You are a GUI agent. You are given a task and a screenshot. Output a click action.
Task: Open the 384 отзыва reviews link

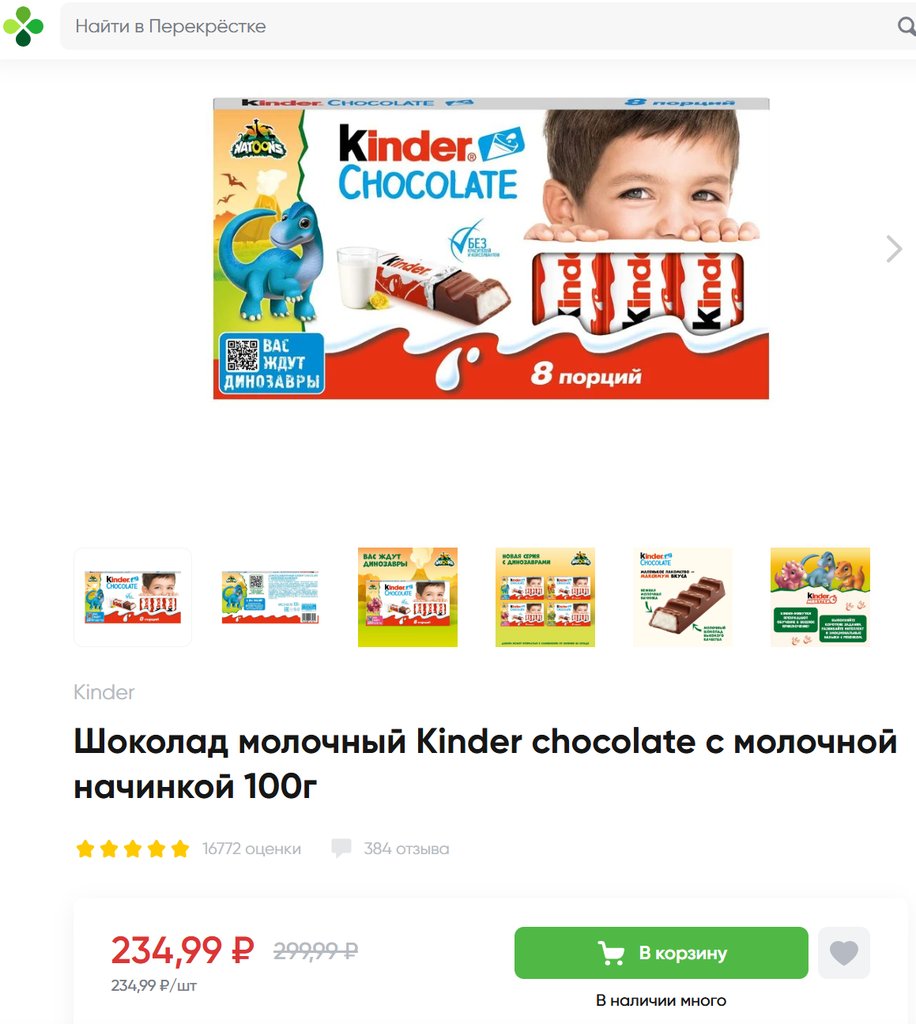[406, 848]
